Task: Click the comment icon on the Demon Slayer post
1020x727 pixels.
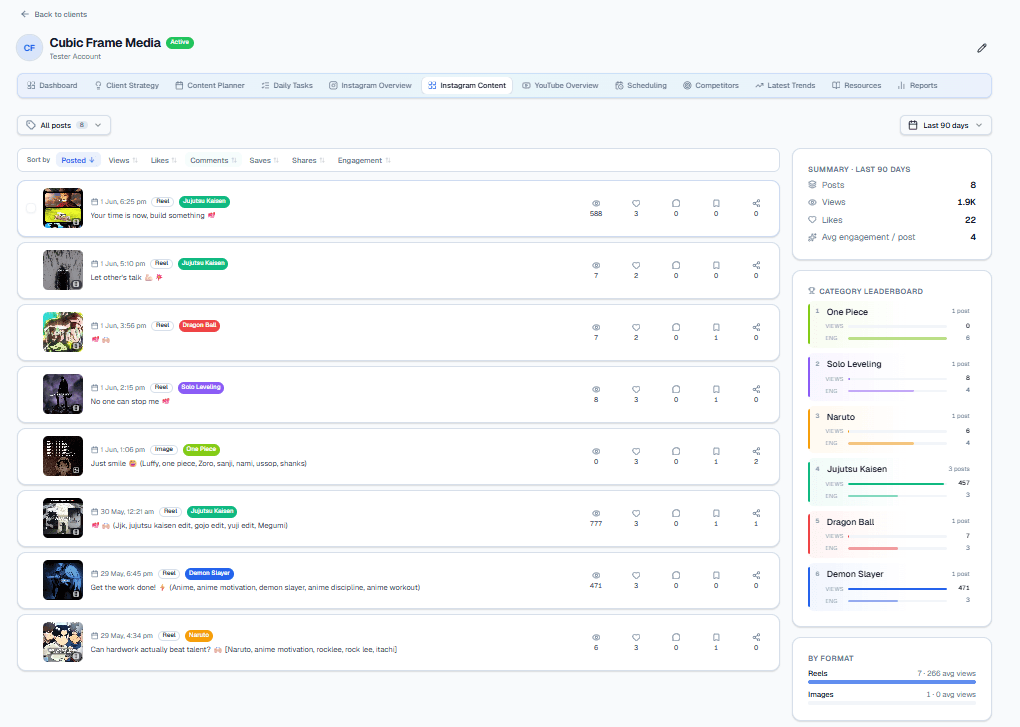Action: tap(676, 575)
